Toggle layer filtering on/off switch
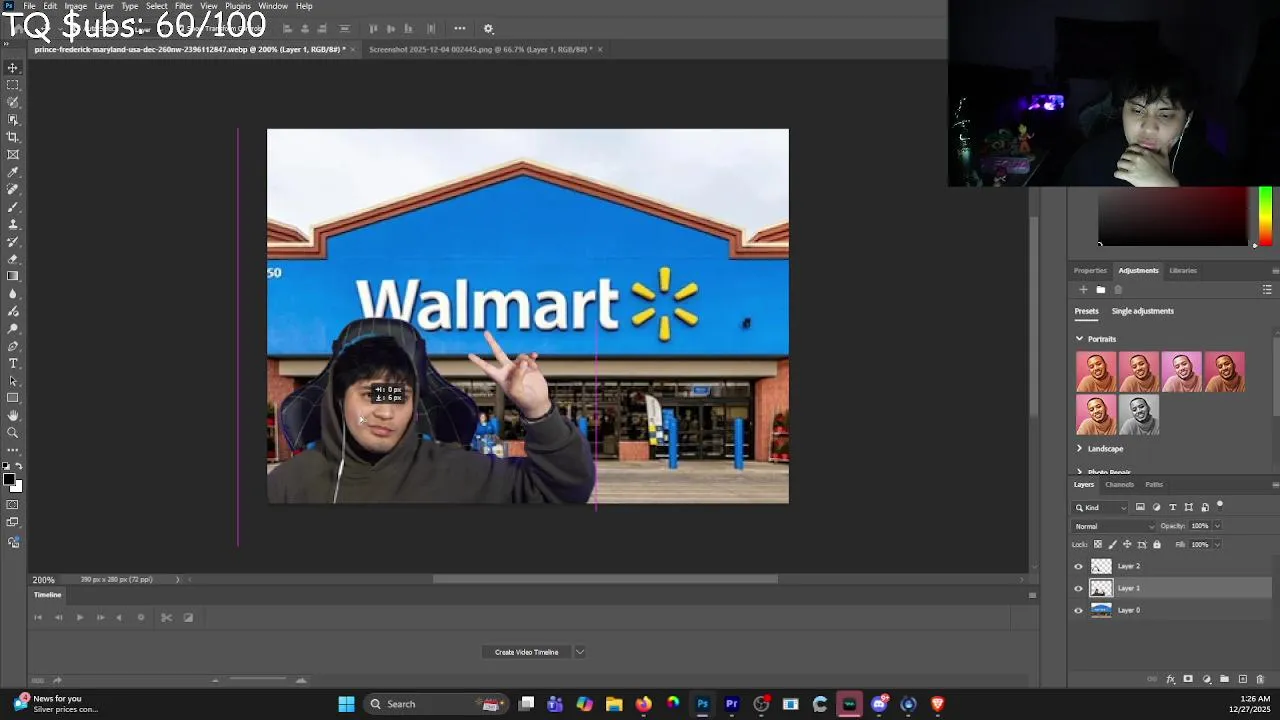Image resolution: width=1280 pixels, height=720 pixels. [x=1220, y=506]
